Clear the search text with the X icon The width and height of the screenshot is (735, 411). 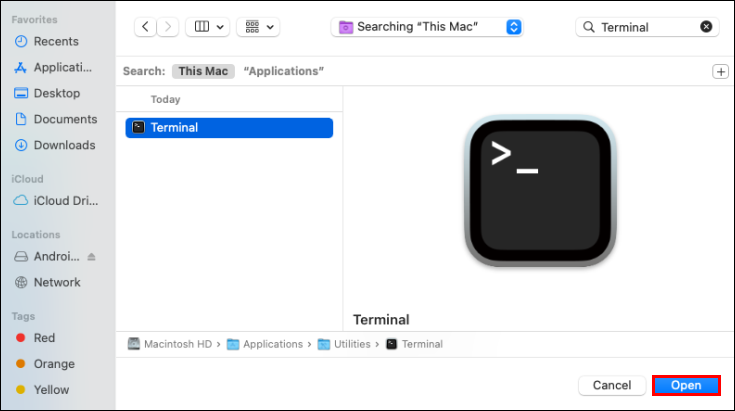(706, 27)
